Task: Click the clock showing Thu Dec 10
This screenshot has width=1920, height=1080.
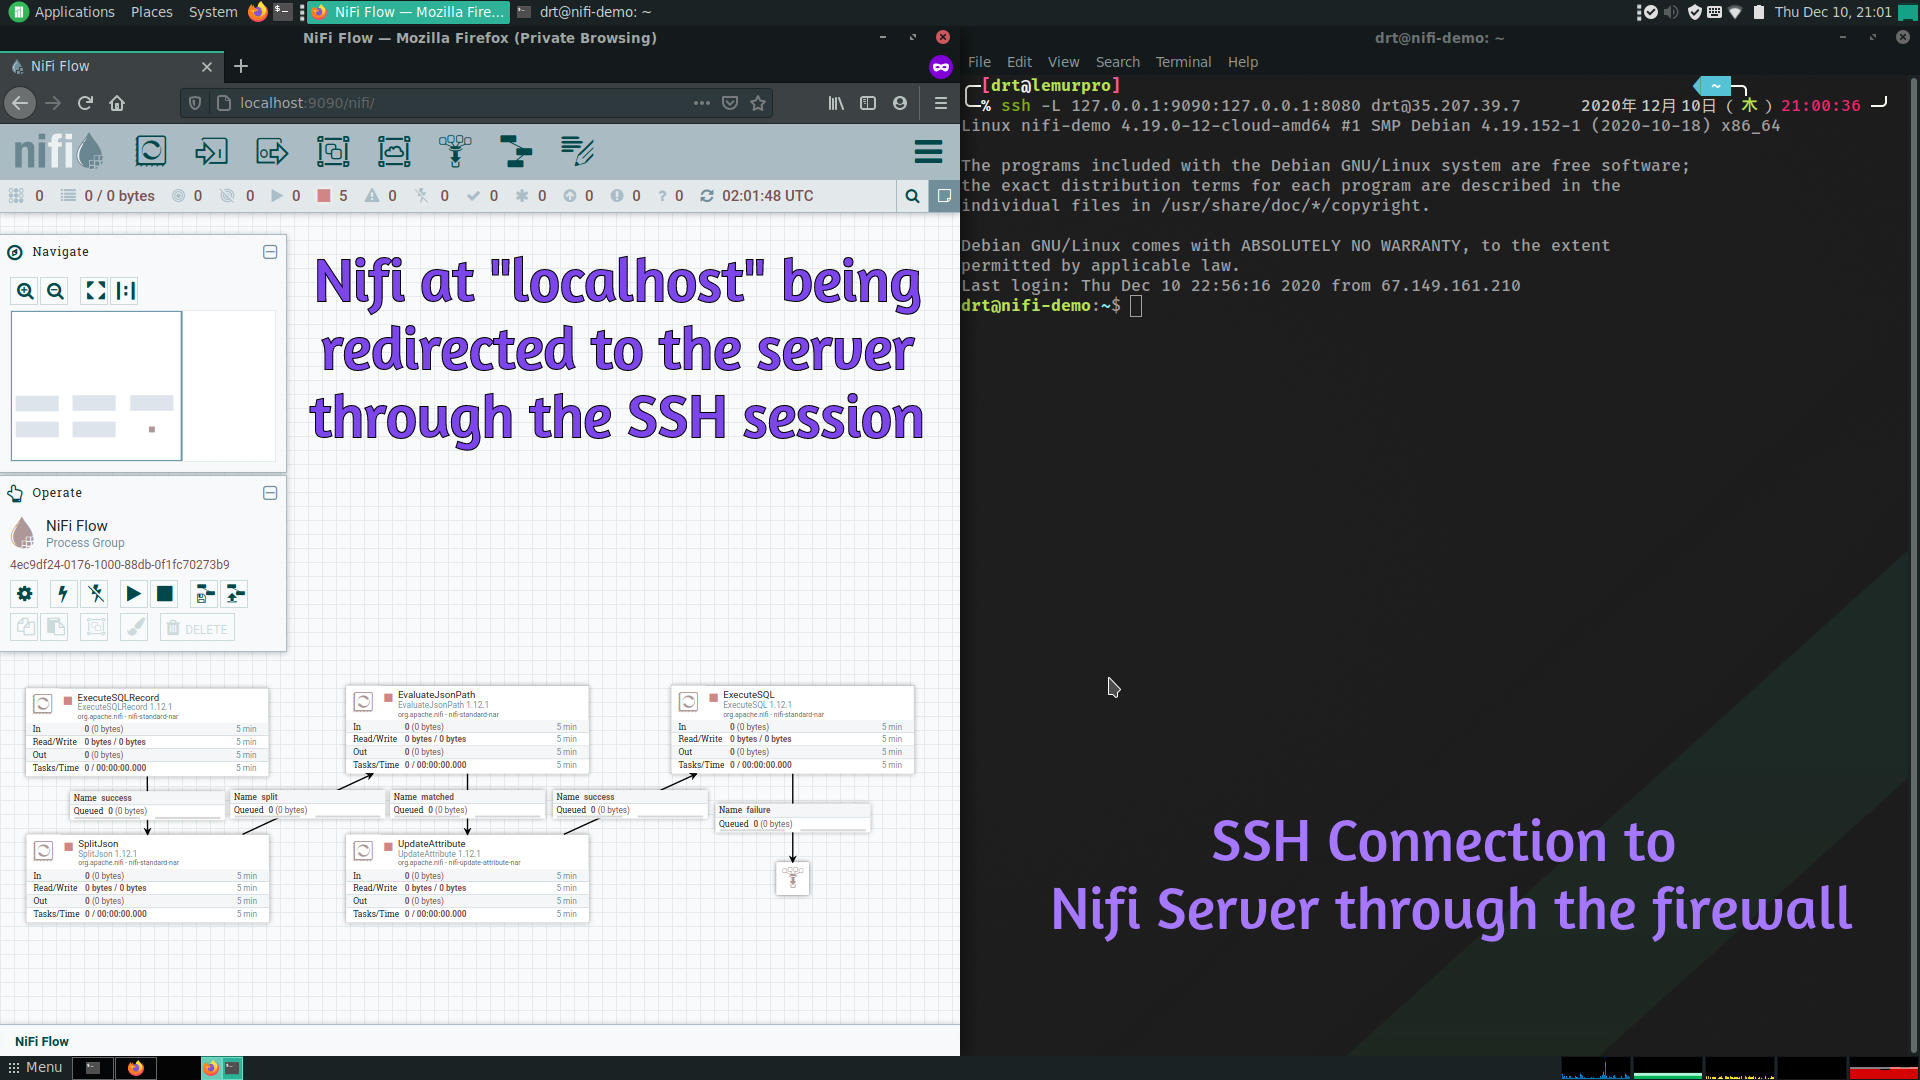Action: coord(1833,12)
